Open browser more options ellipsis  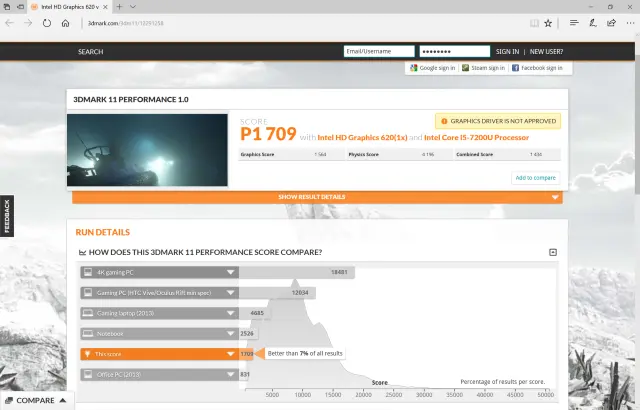[x=629, y=22]
